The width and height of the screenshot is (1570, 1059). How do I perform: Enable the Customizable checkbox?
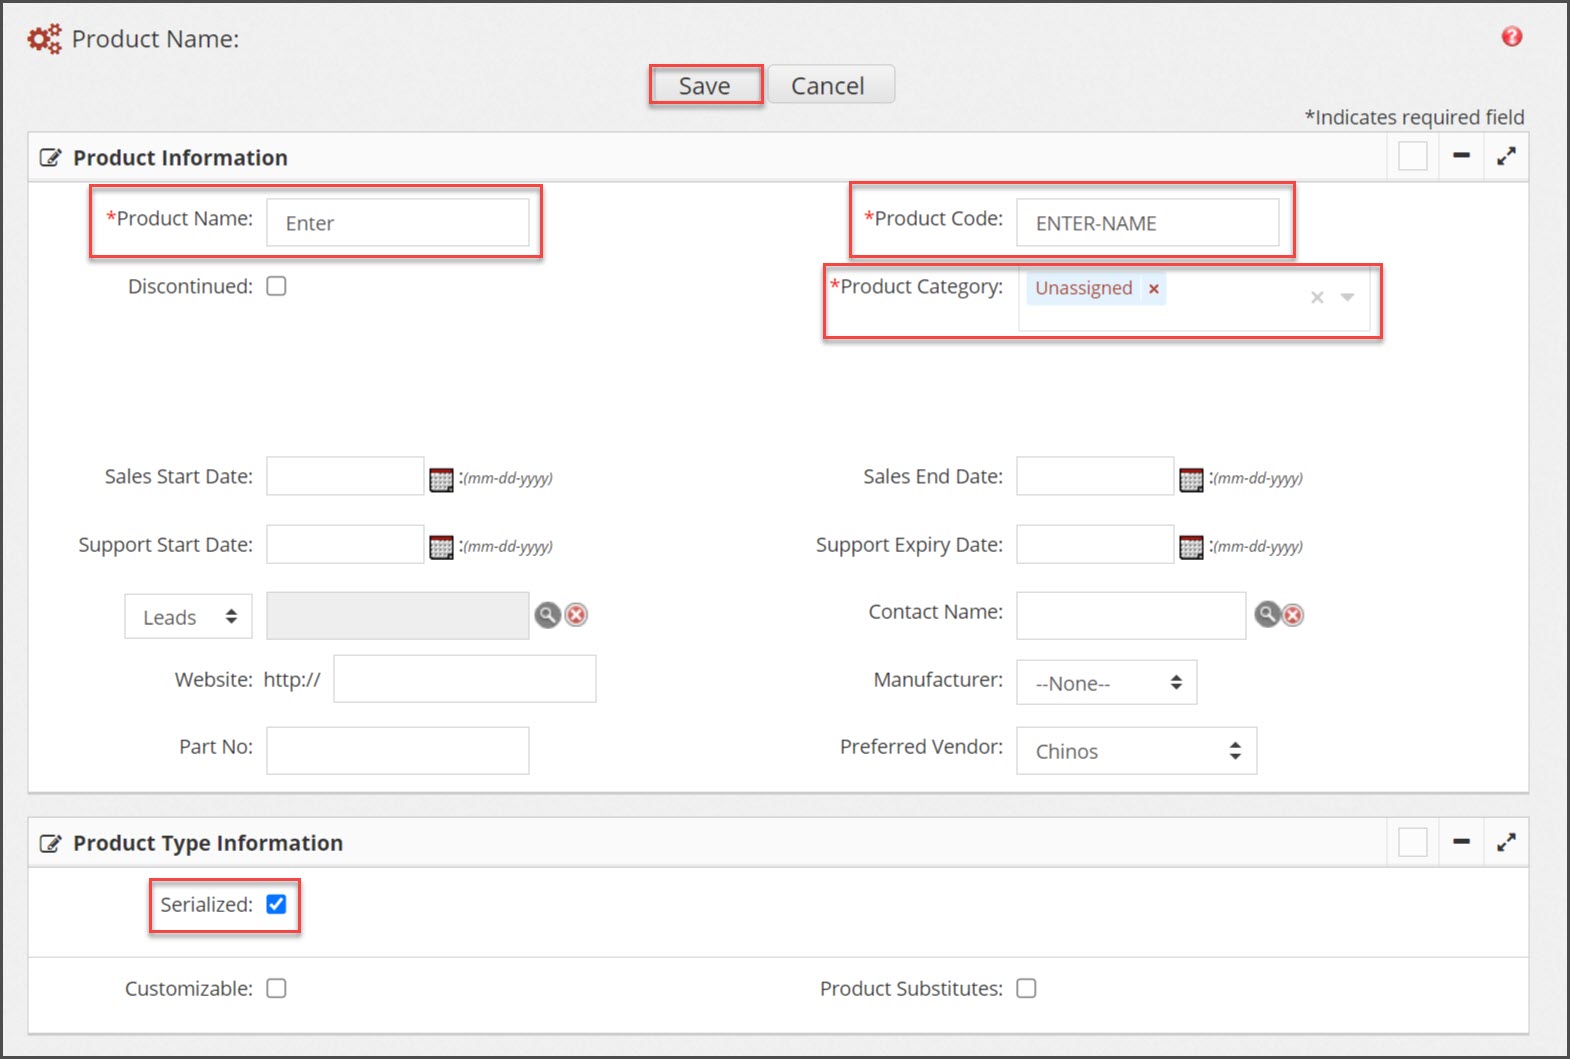click(276, 988)
